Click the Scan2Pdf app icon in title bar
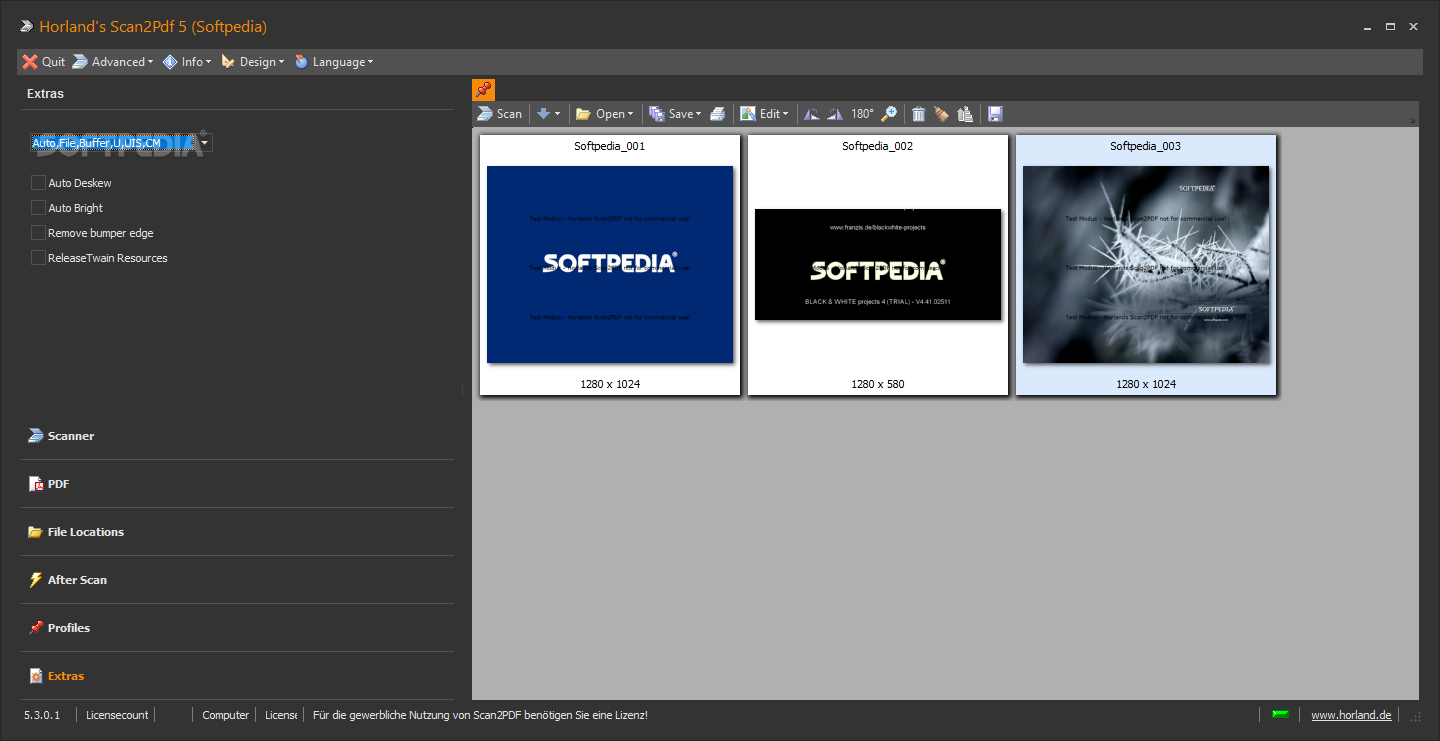Image resolution: width=1440 pixels, height=741 pixels. click(x=26, y=27)
